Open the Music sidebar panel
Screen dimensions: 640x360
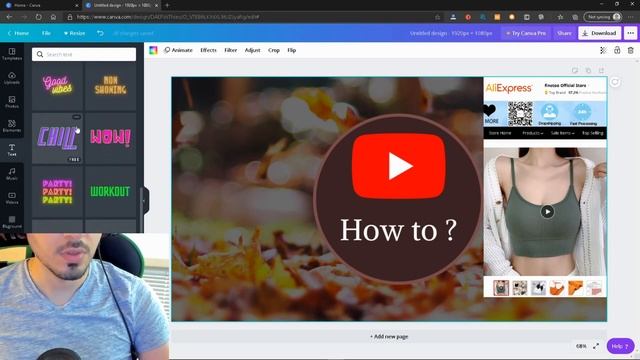coord(12,174)
